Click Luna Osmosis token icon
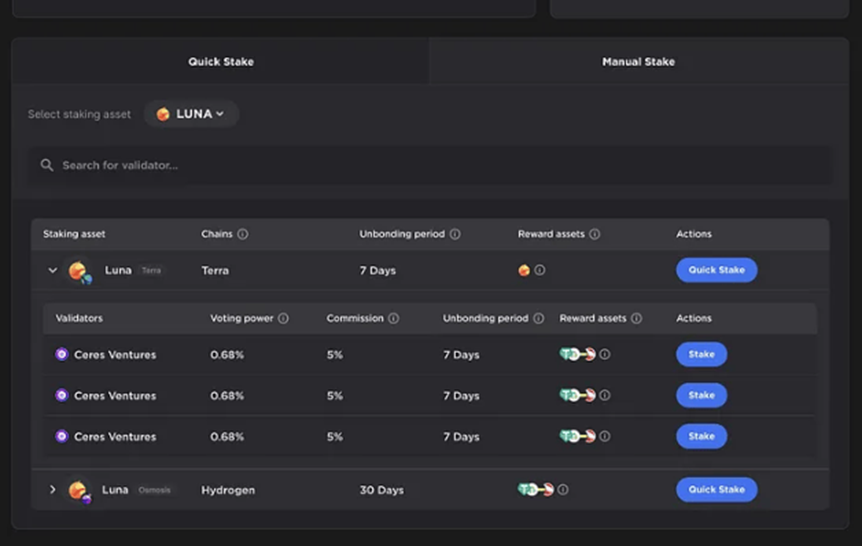Viewport: 862px width, 546px height. (79, 490)
